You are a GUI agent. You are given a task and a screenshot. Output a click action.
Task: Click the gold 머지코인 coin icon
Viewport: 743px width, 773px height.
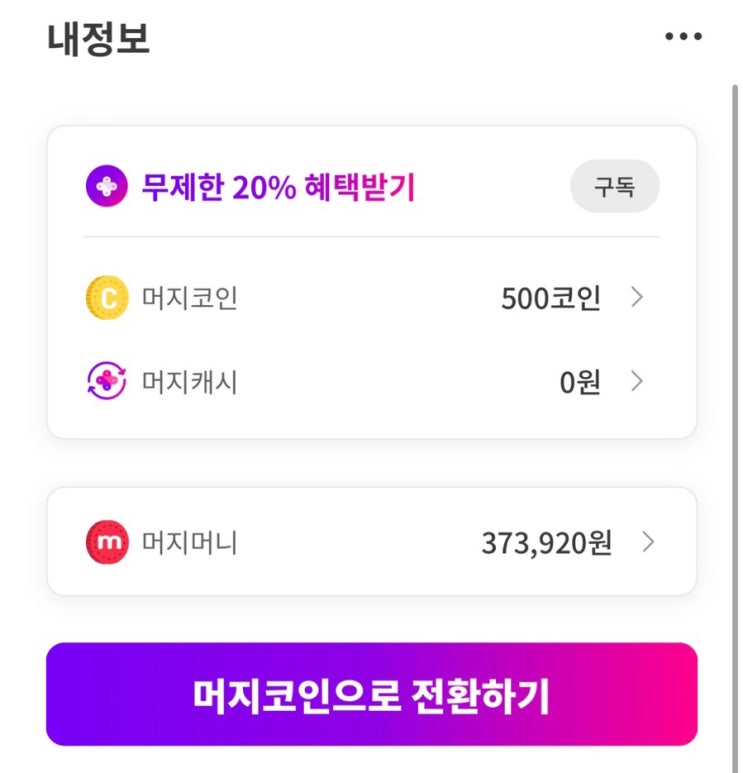point(106,298)
